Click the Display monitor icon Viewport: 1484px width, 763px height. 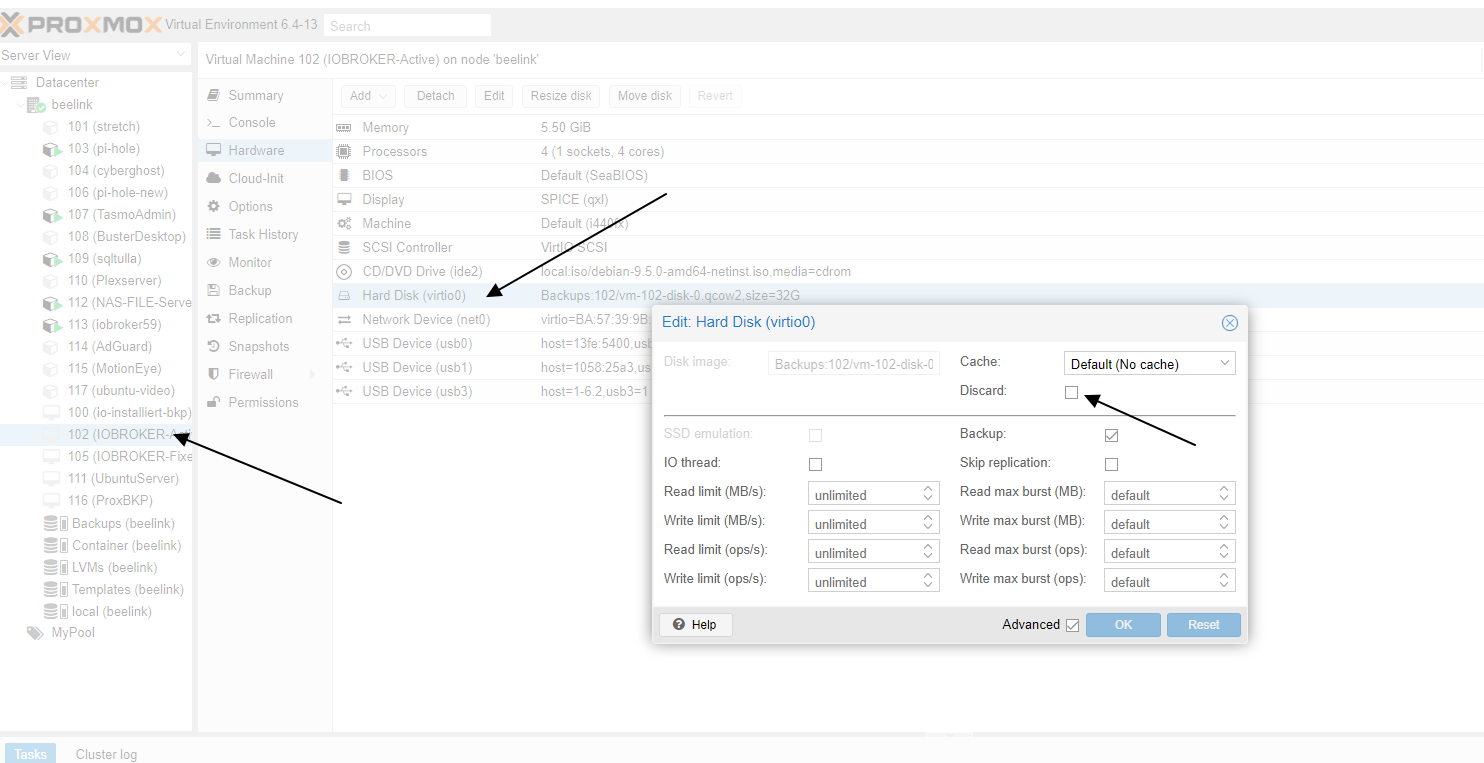coord(344,199)
